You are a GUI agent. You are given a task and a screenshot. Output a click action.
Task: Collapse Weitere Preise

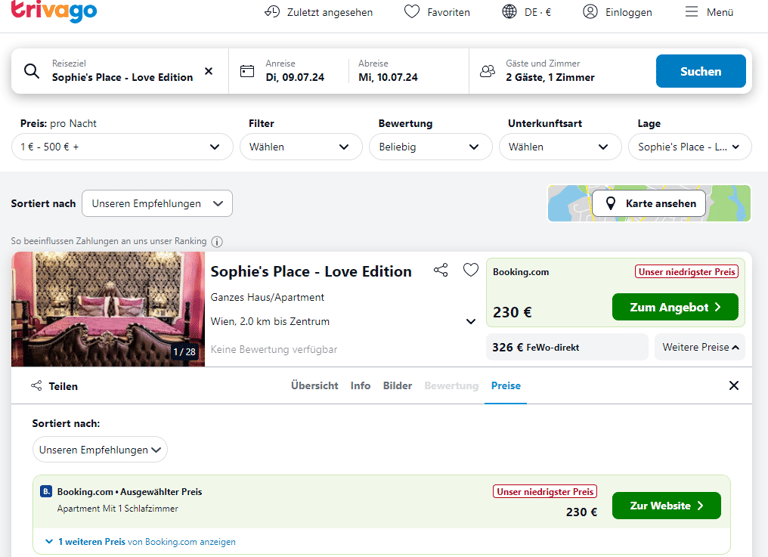click(699, 347)
